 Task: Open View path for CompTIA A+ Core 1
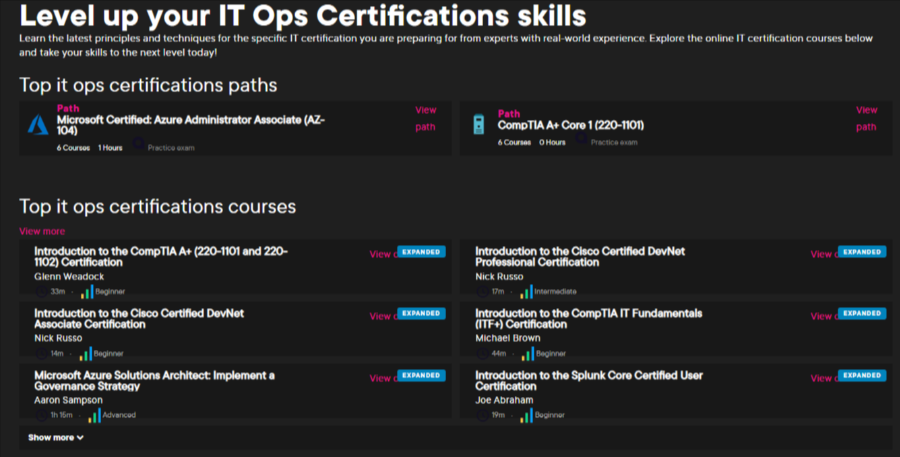click(x=866, y=118)
